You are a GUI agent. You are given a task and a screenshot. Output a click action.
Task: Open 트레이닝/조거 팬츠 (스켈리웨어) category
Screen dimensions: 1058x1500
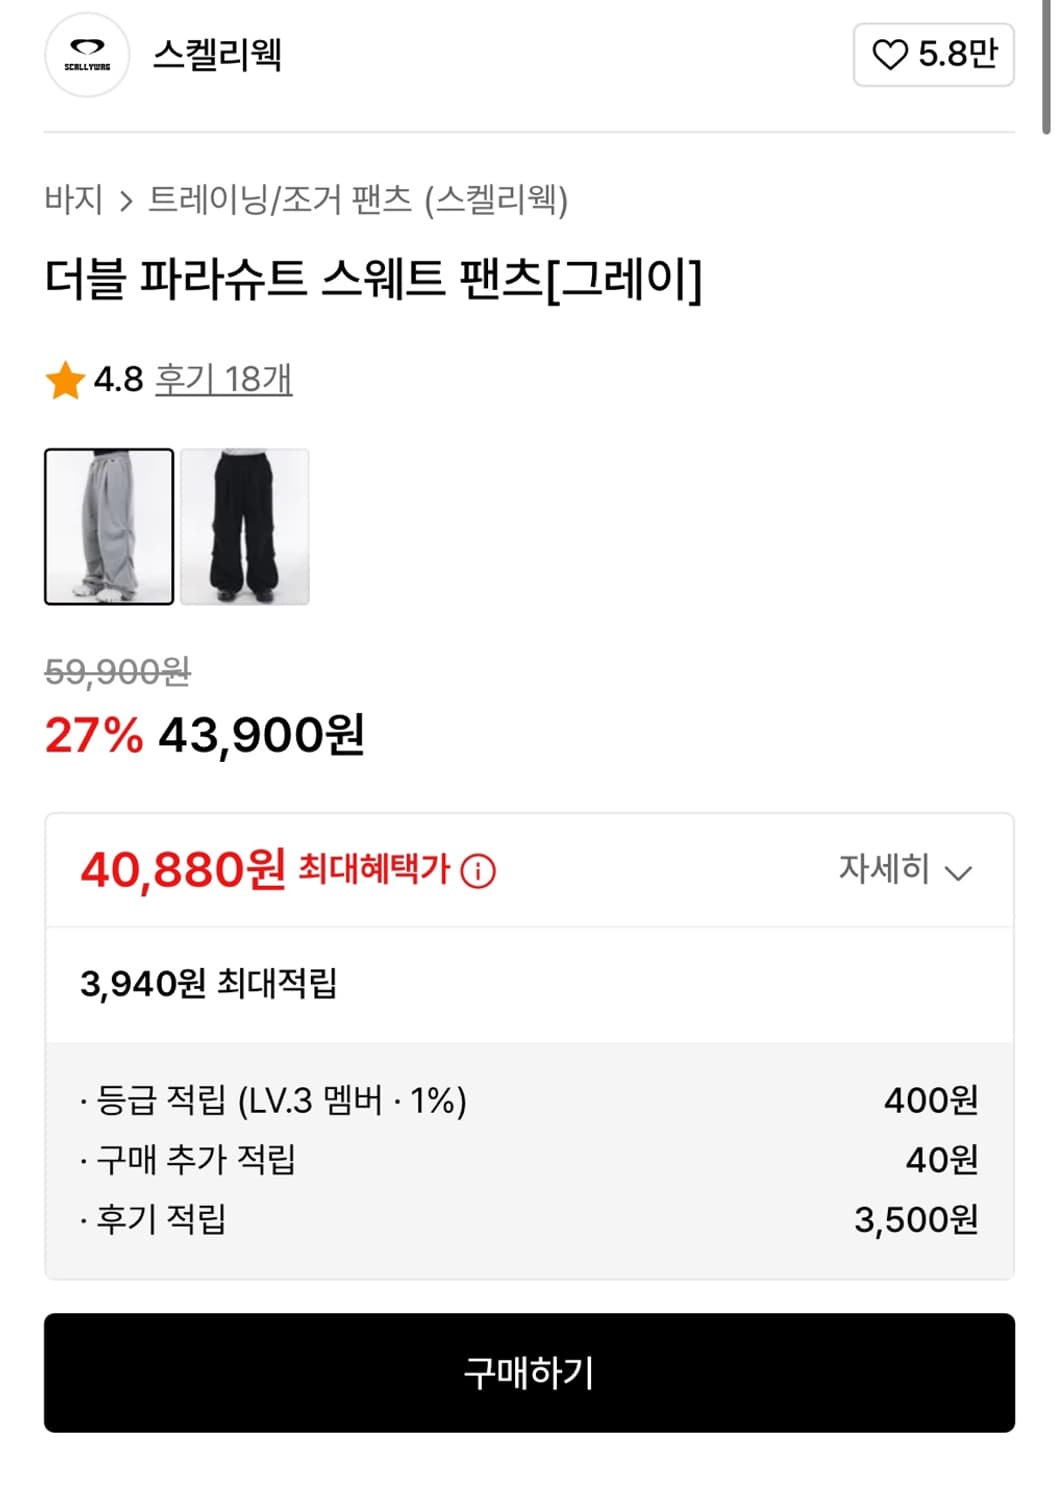358,200
